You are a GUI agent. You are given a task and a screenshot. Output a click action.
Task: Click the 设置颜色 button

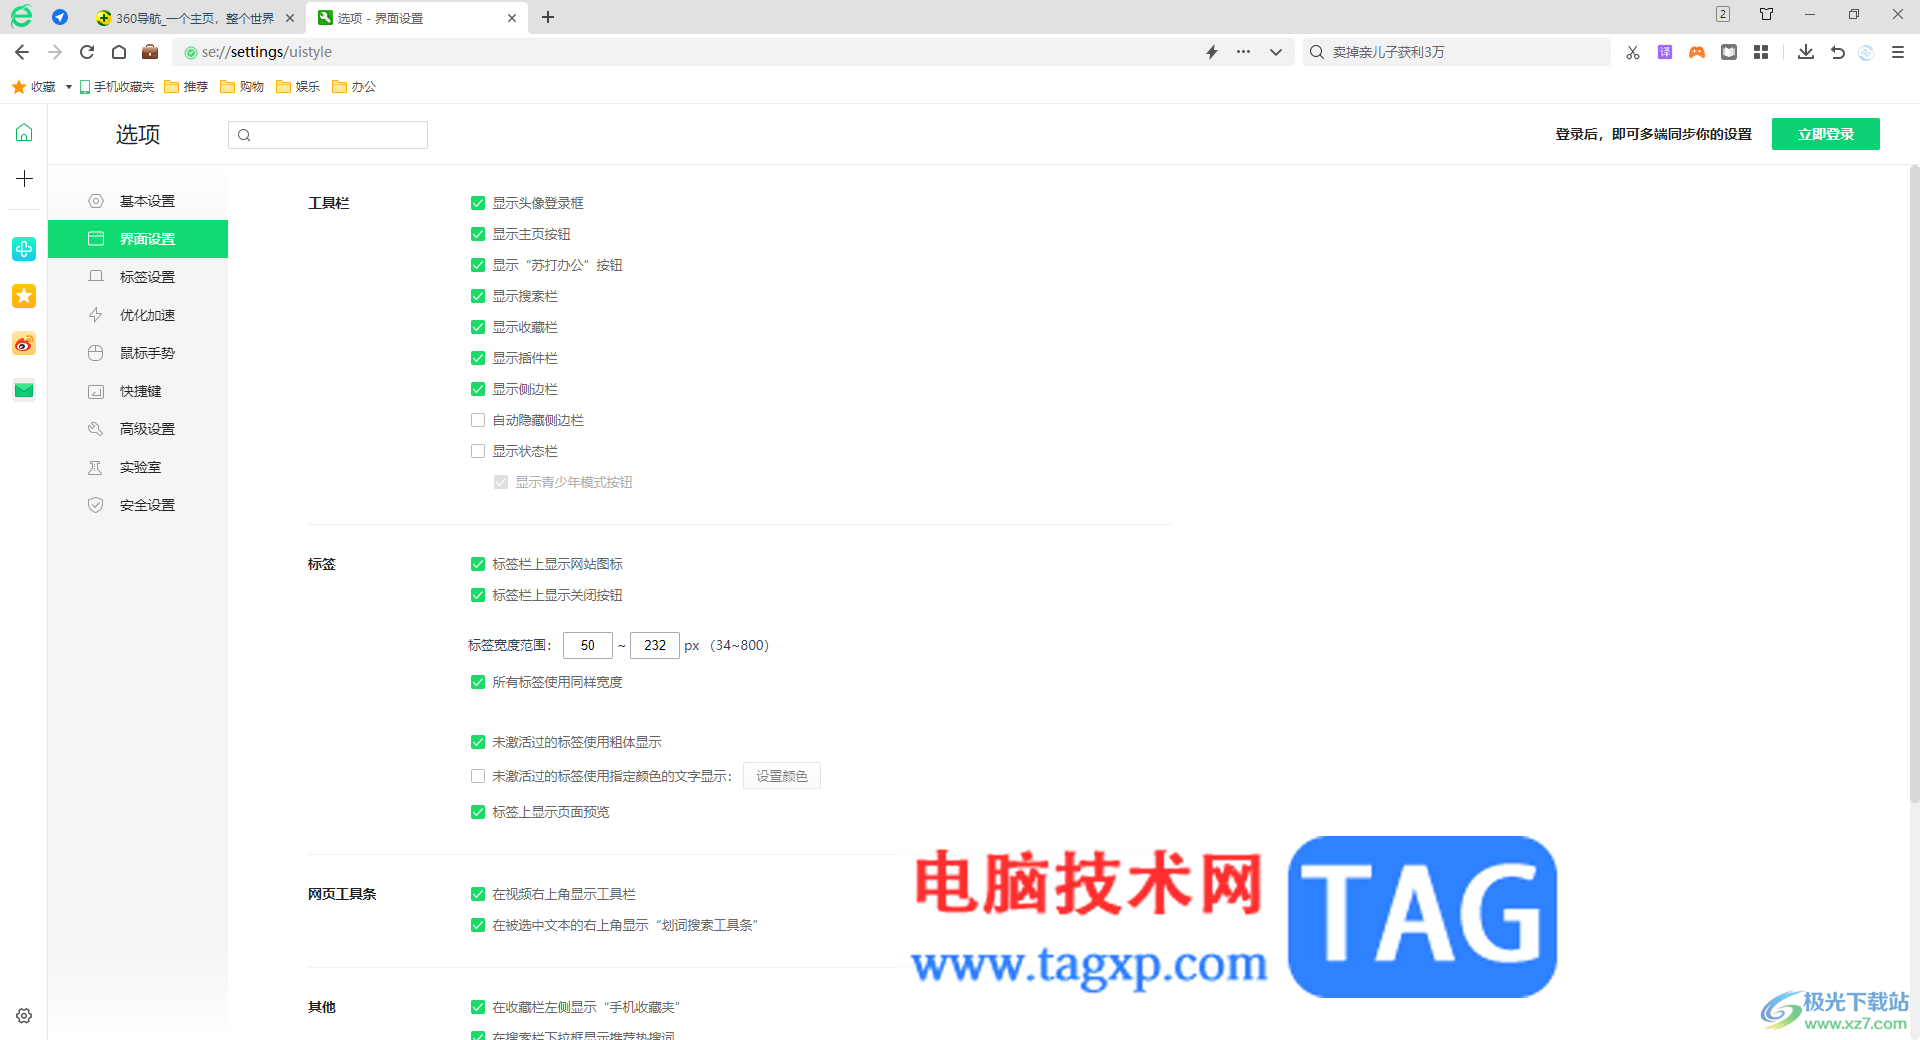click(782, 776)
